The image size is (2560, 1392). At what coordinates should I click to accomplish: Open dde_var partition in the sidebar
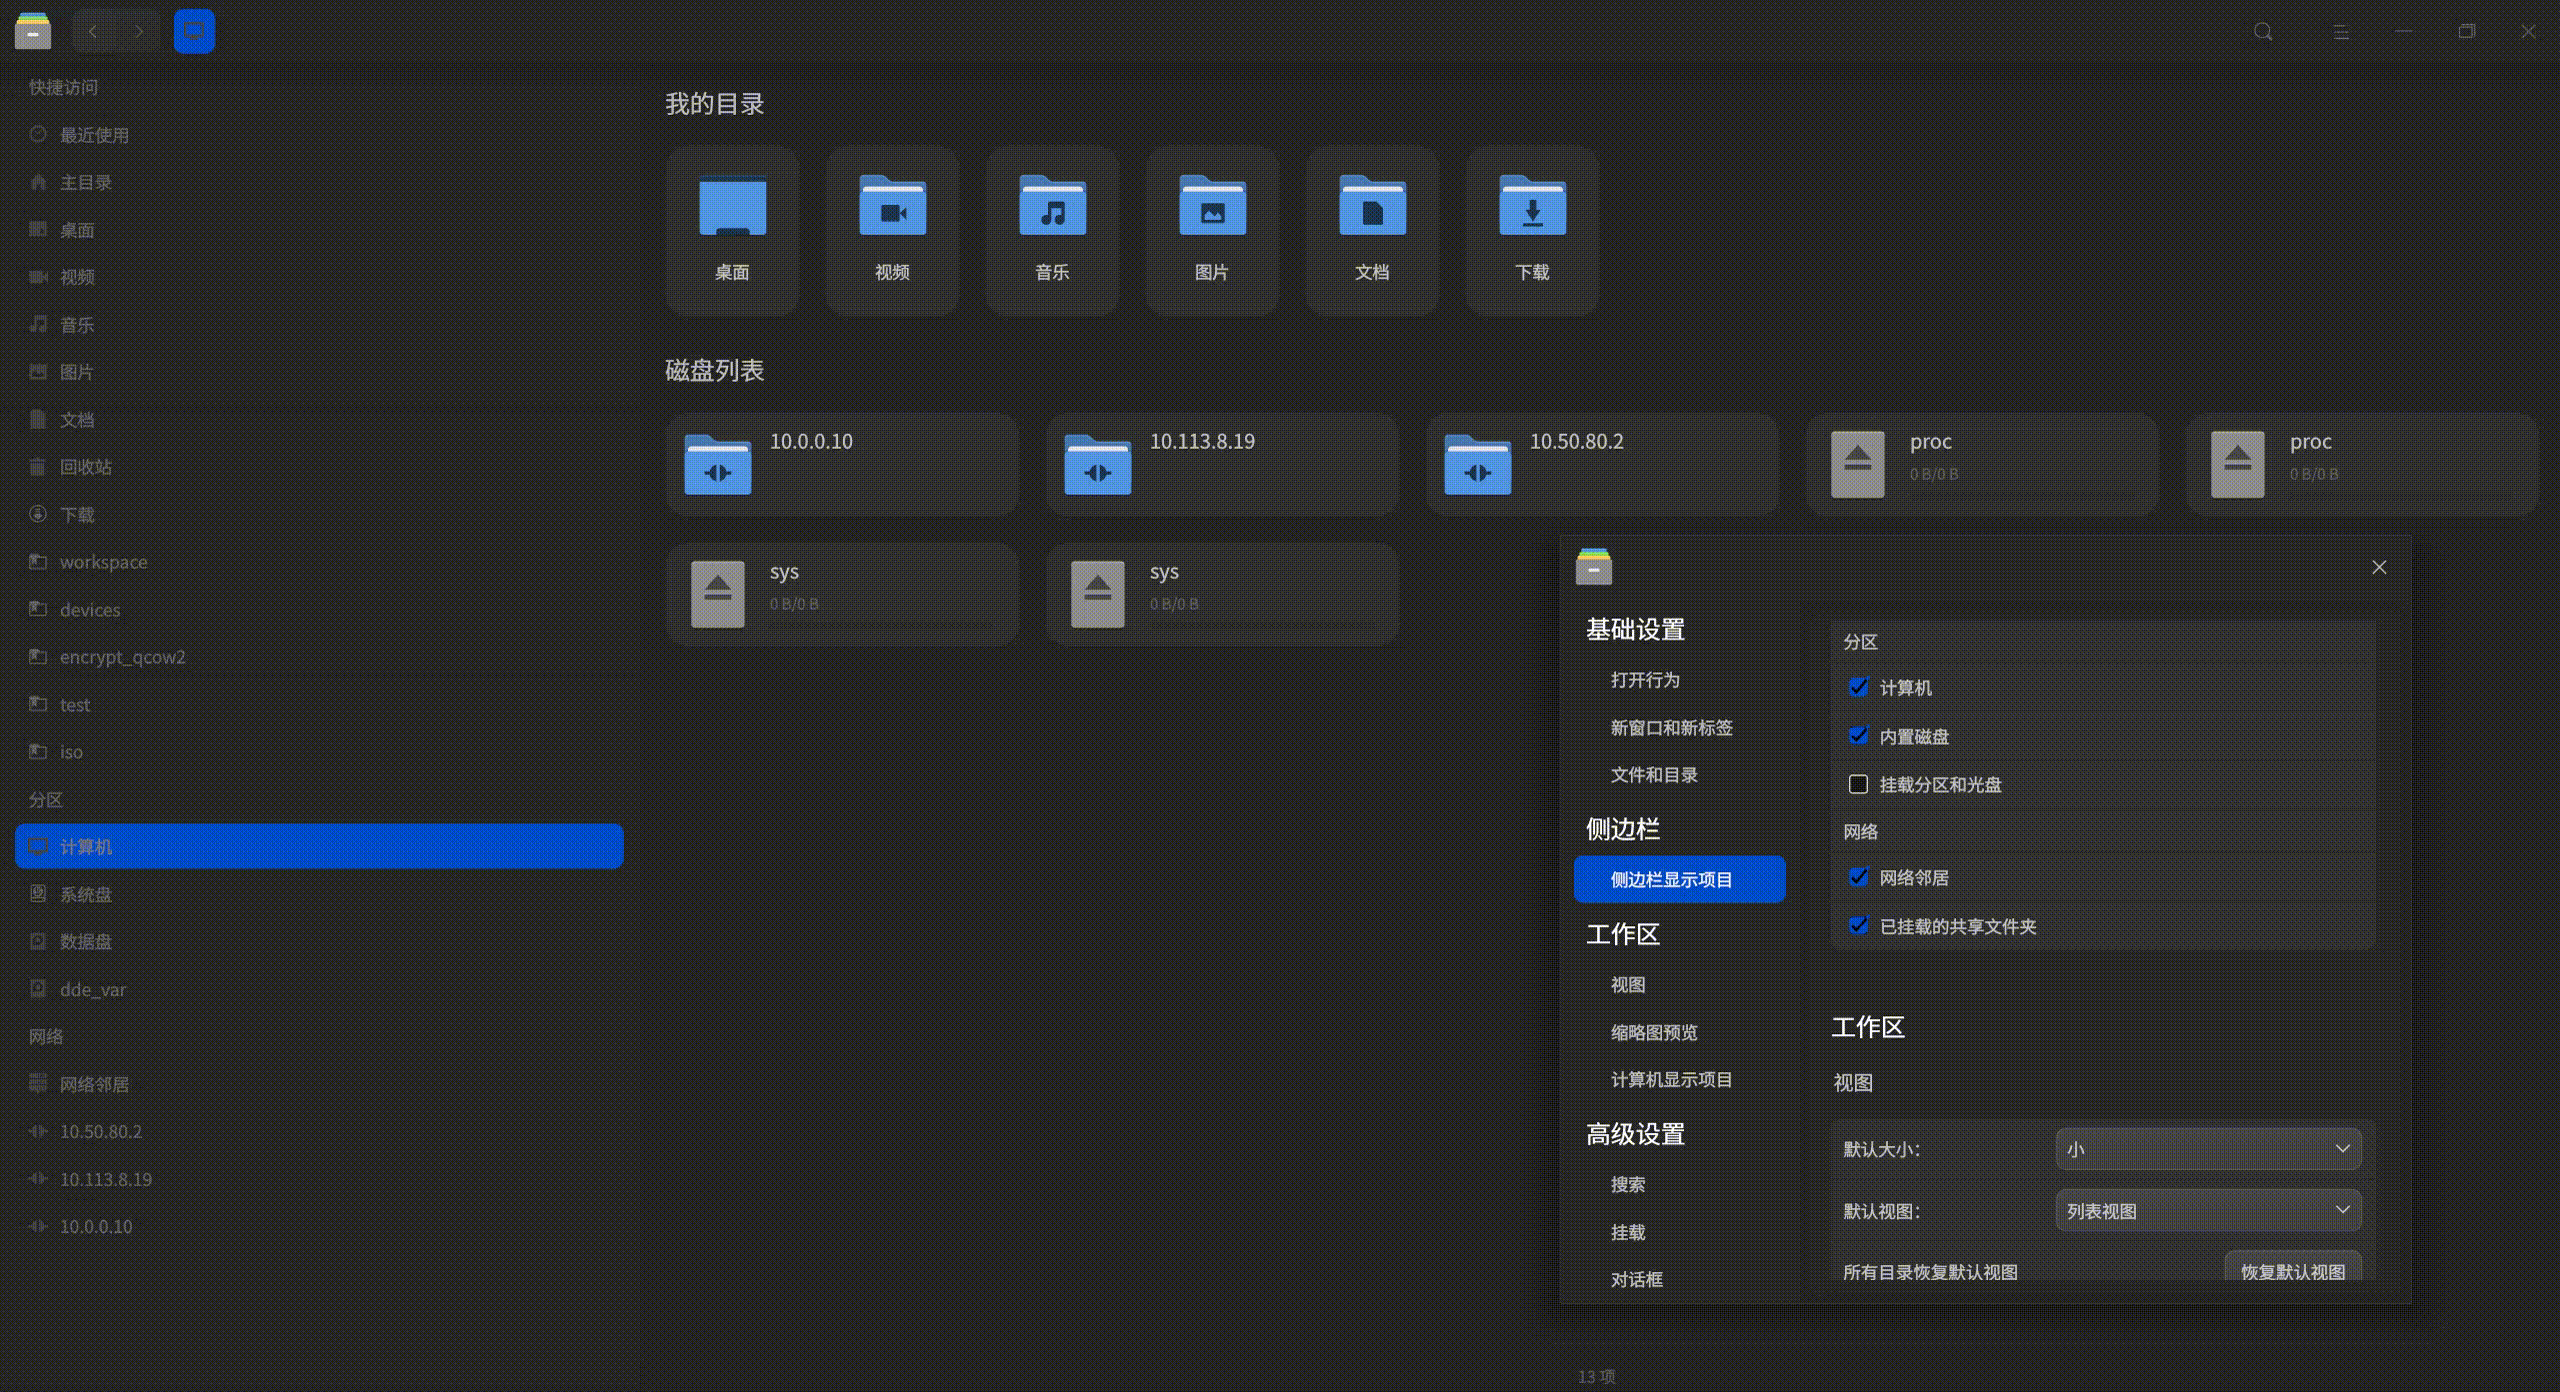coord(319,989)
